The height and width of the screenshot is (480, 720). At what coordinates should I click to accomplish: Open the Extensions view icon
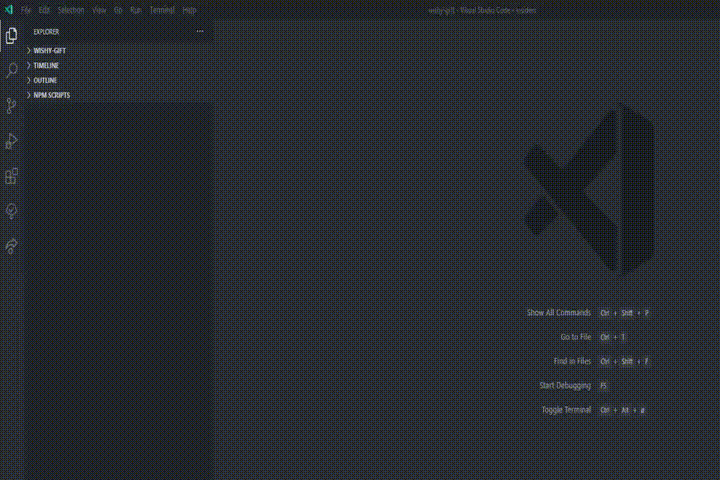pos(11,176)
